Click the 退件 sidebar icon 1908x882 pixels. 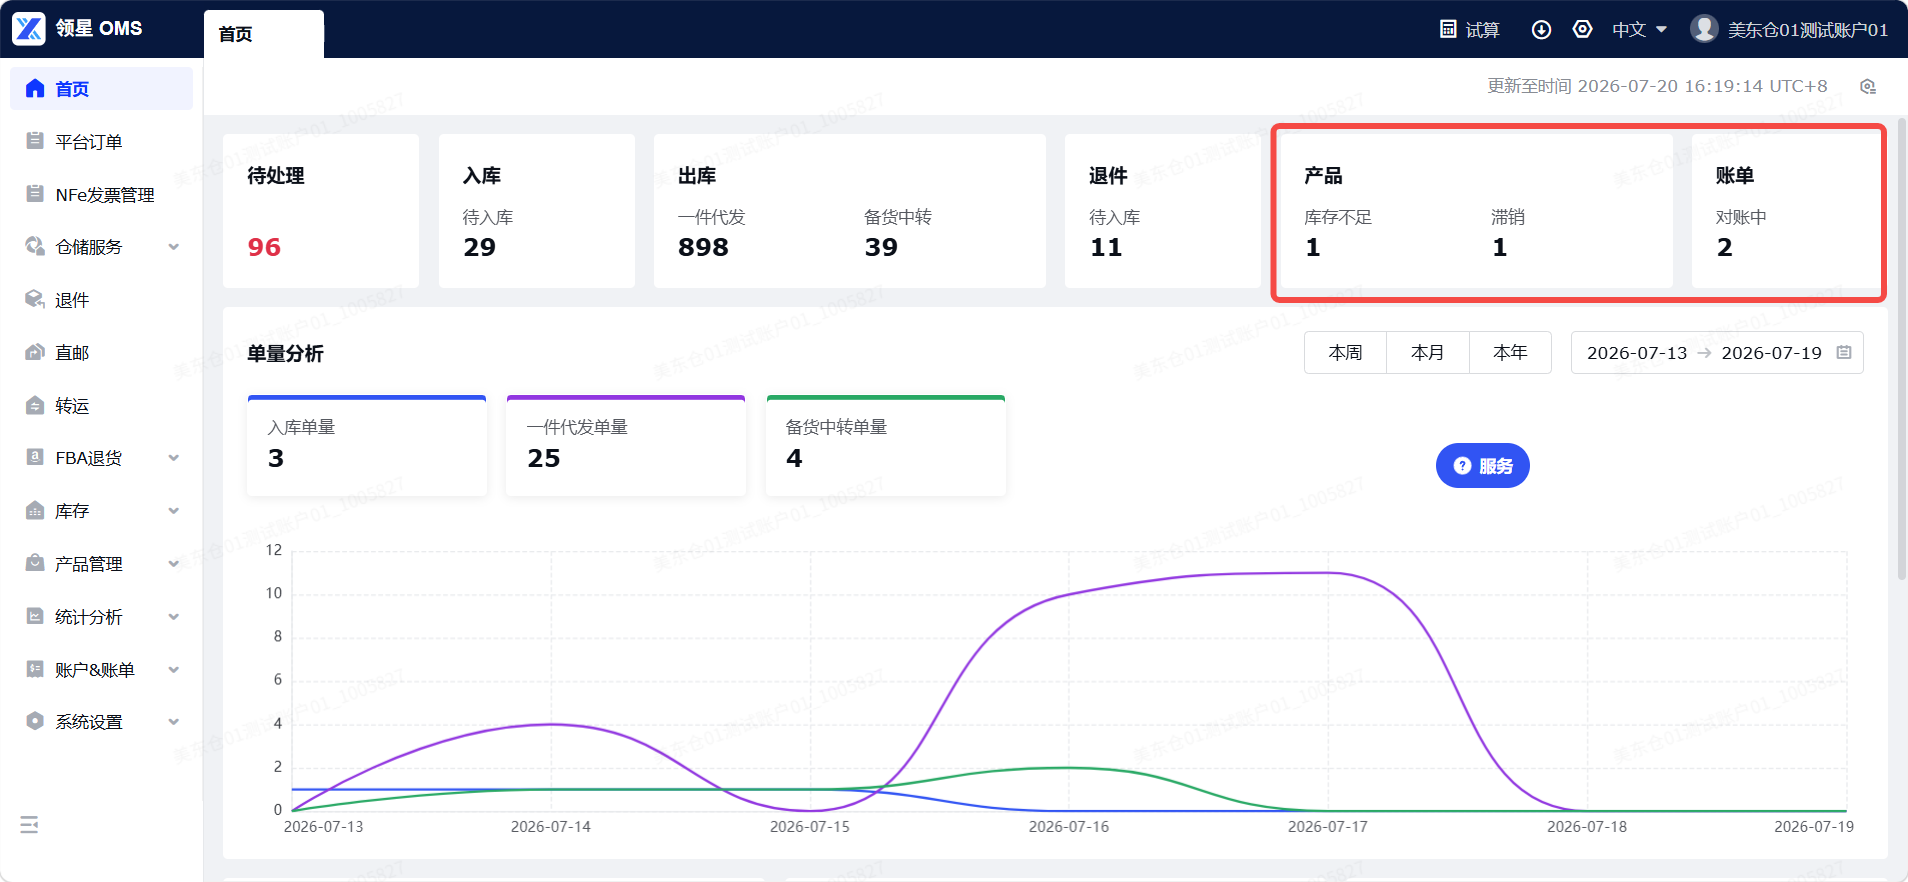click(35, 299)
